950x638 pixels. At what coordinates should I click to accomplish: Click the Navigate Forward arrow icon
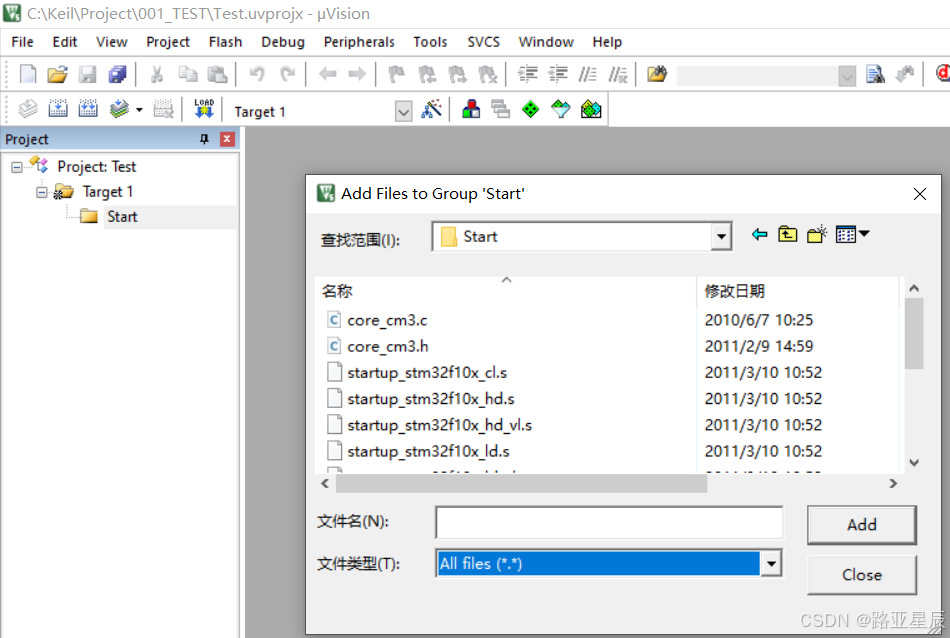tap(357, 75)
